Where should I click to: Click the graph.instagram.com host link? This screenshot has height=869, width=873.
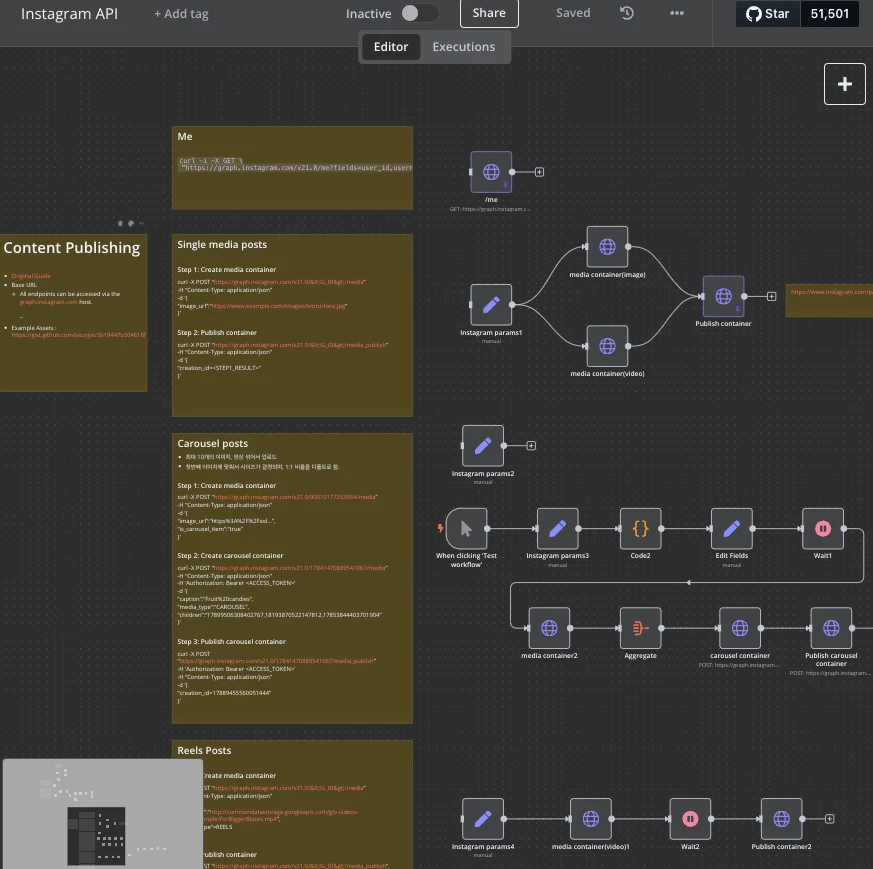tap(48, 302)
